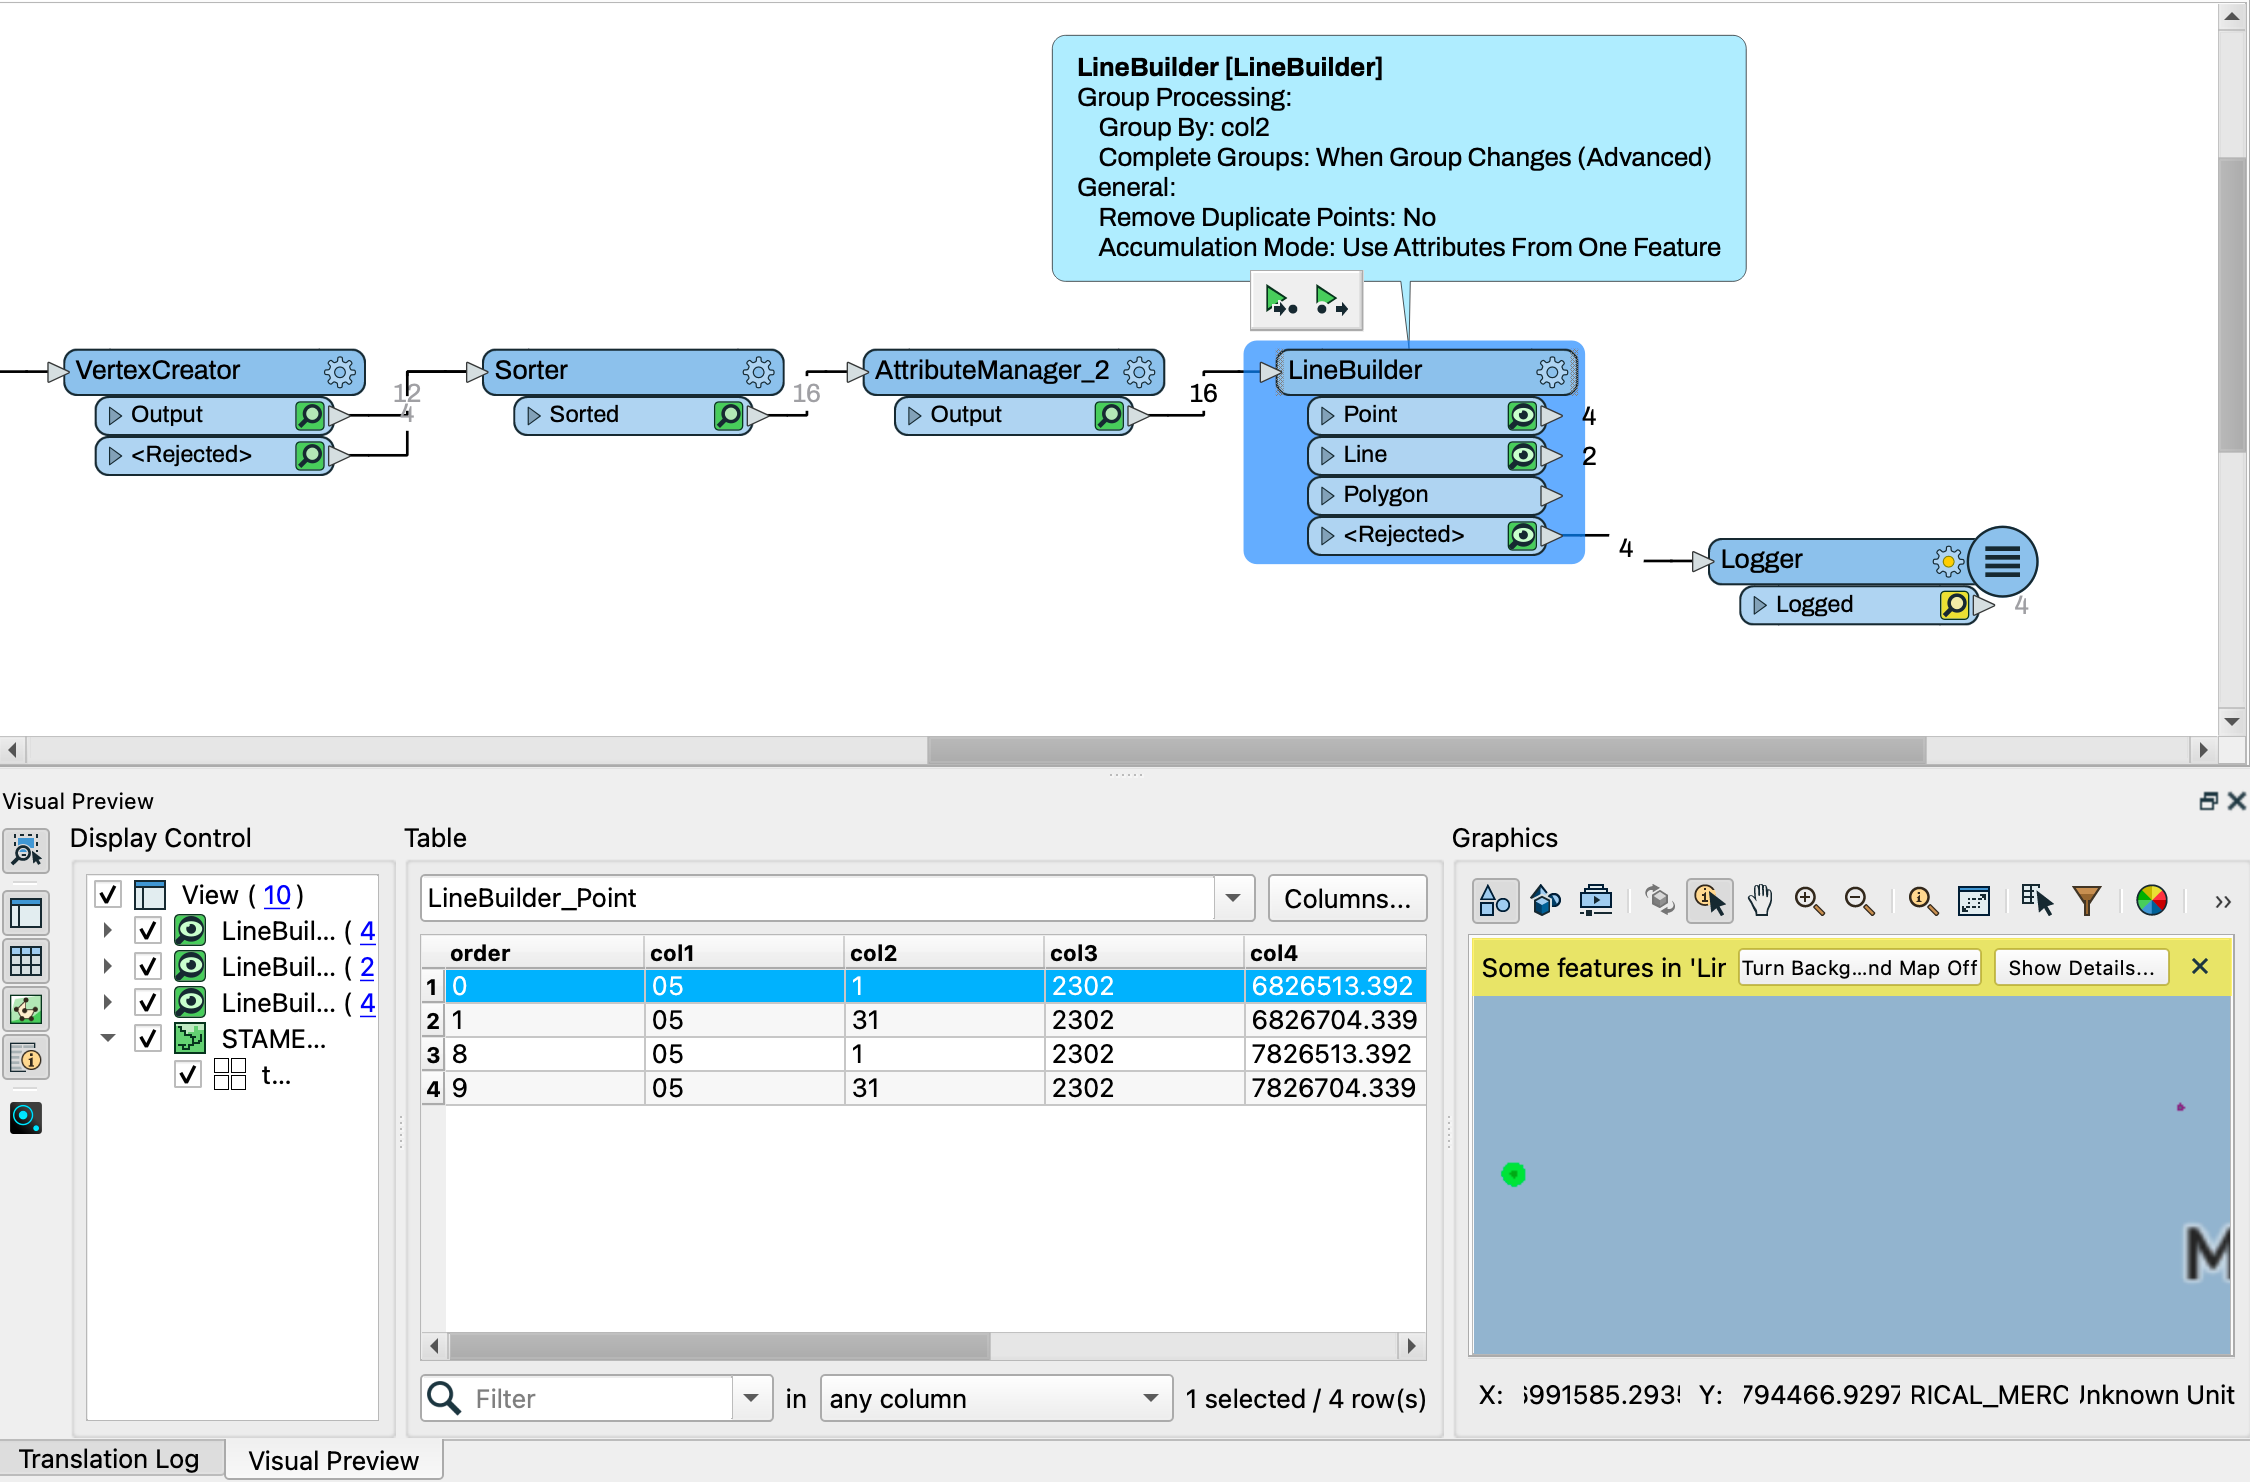
Task: Open Logger parameters gear
Action: [1948, 561]
